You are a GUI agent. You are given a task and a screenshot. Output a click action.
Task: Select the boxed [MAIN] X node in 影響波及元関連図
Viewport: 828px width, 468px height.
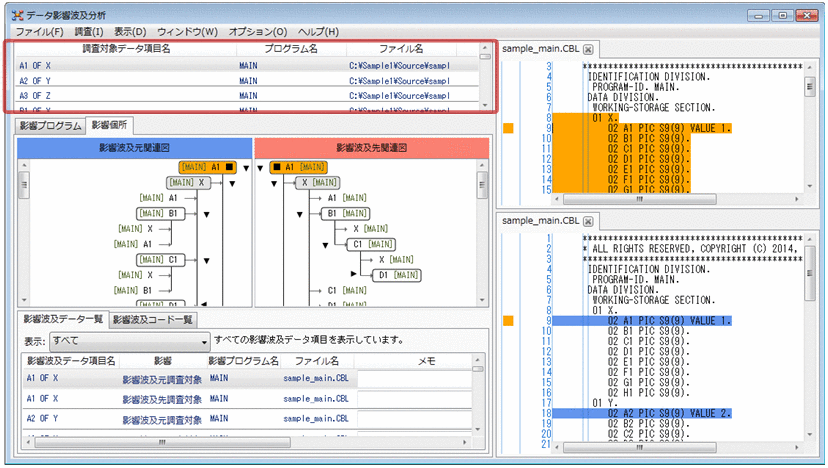coord(189,183)
